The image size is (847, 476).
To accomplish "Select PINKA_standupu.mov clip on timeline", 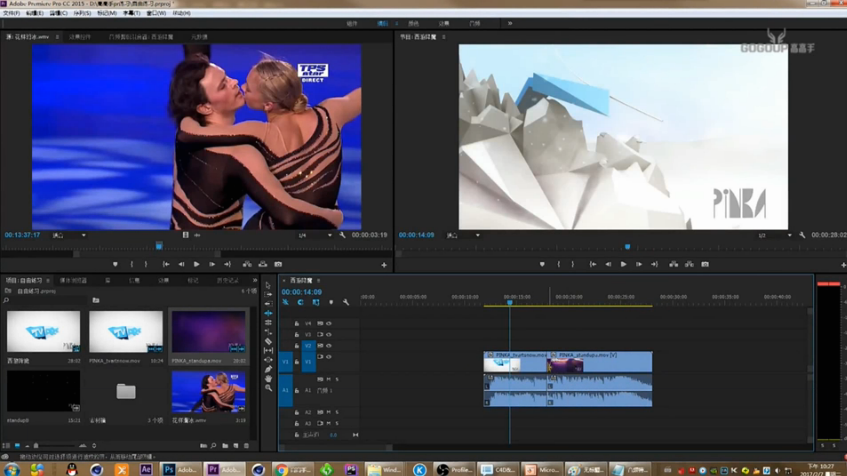I will point(600,362).
